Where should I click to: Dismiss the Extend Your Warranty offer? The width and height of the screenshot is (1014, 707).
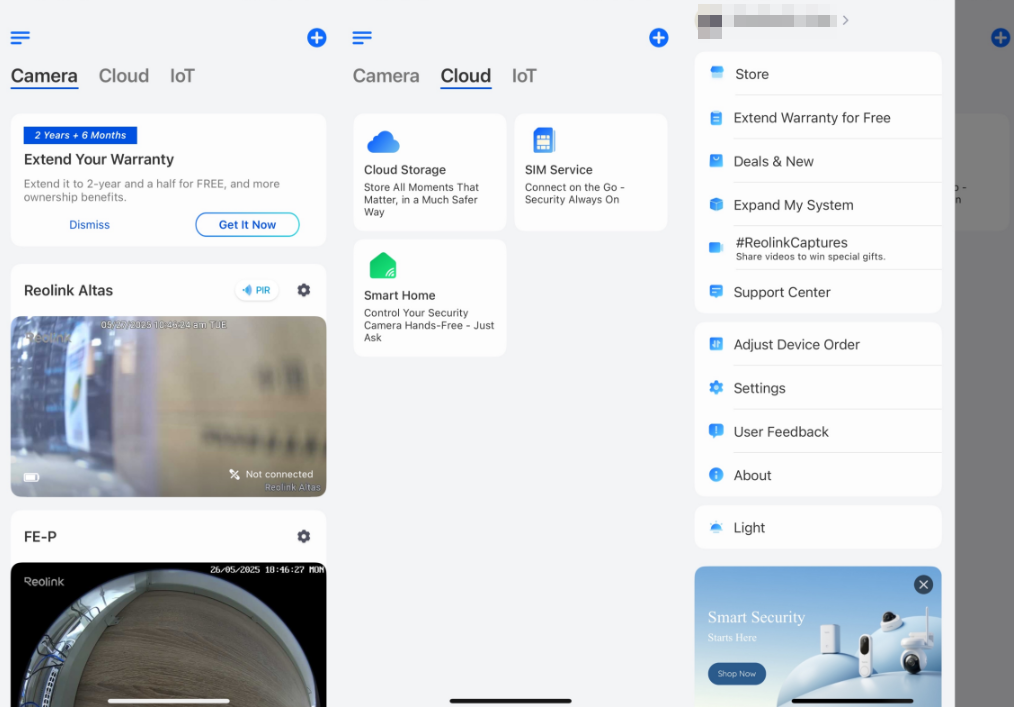pyautogui.click(x=89, y=224)
